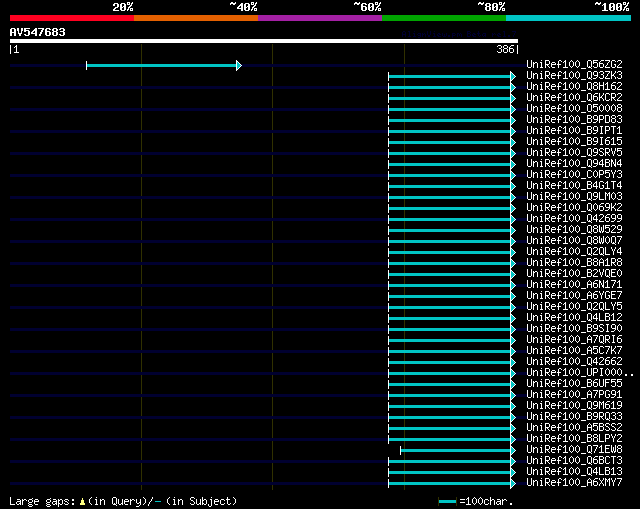The width and height of the screenshot is (640, 509).
Task: Select the UniRef100_Q9SRV5 label
Action: 574,153
